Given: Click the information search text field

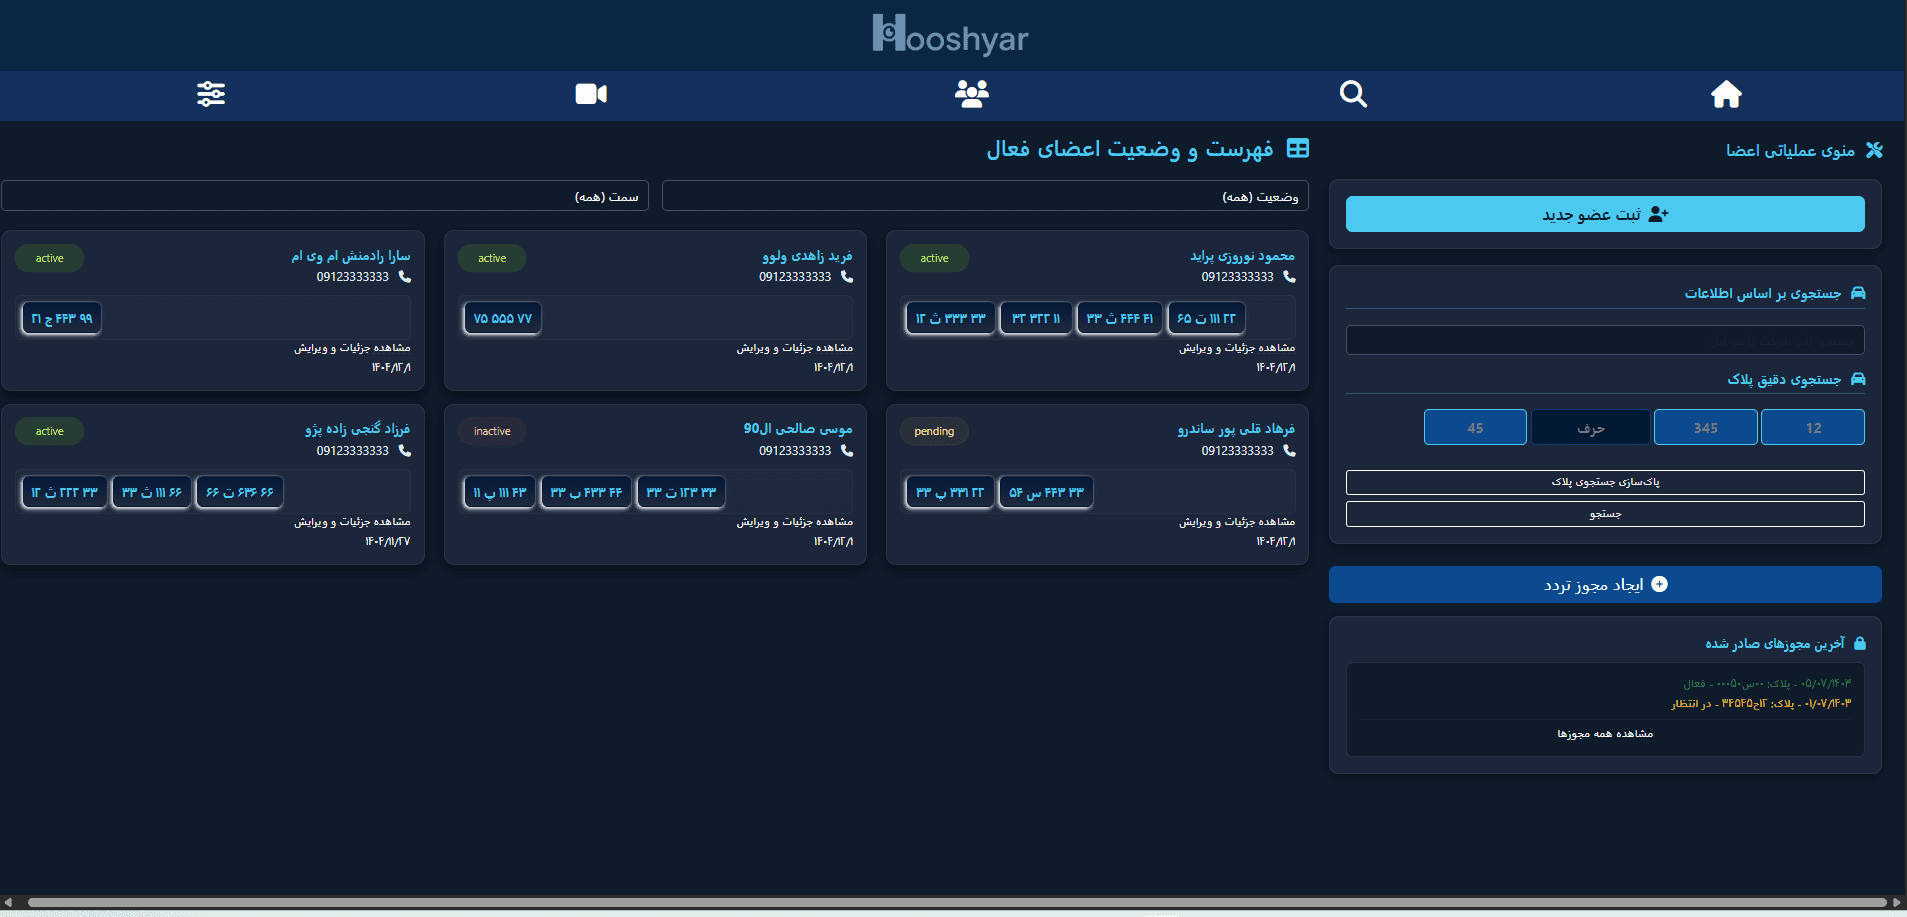Looking at the screenshot, I should tap(1604, 341).
